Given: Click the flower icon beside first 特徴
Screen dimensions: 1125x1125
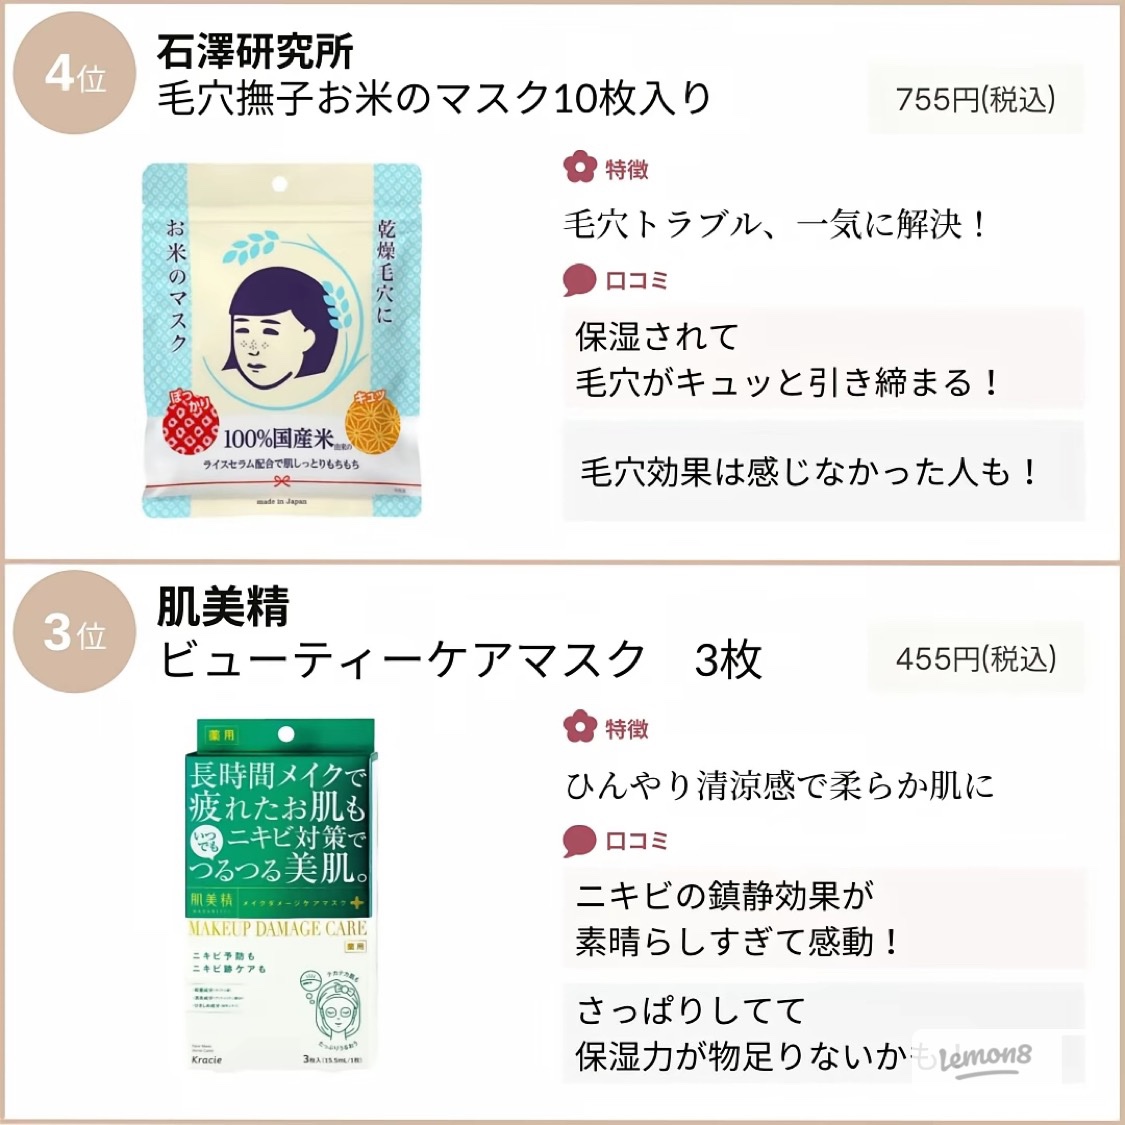Looking at the screenshot, I should tap(580, 168).
